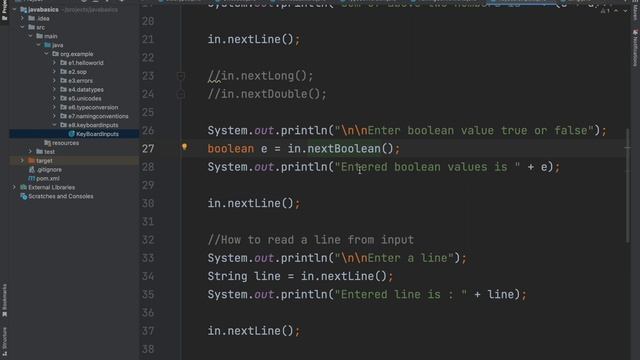Select the resources folder

coord(65,143)
